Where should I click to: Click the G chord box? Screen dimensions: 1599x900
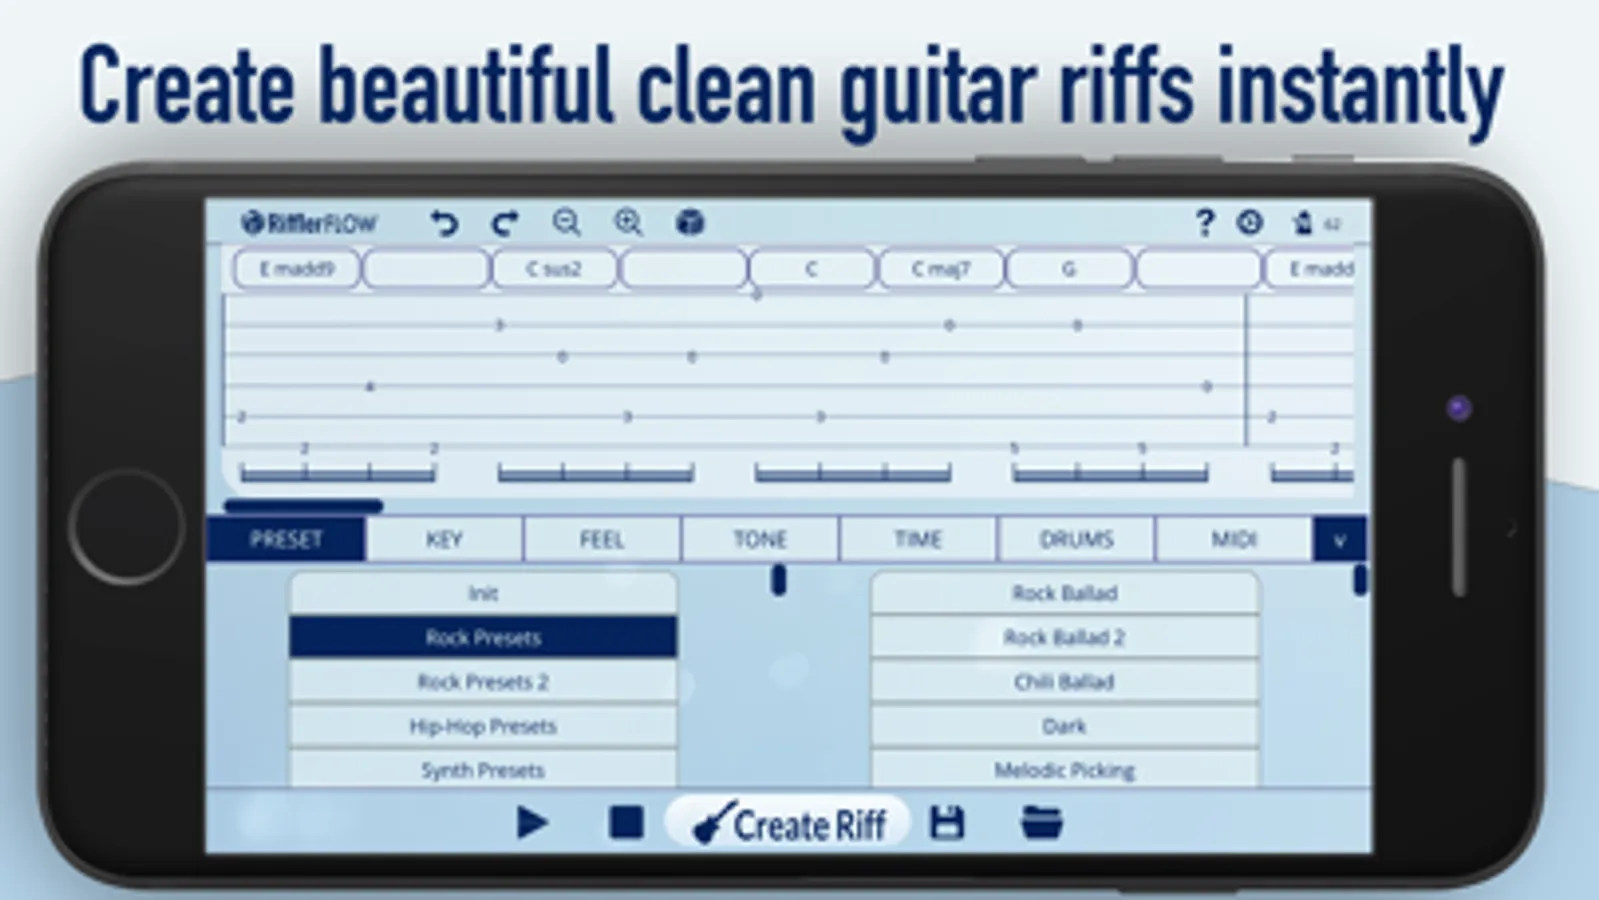(x=1069, y=269)
